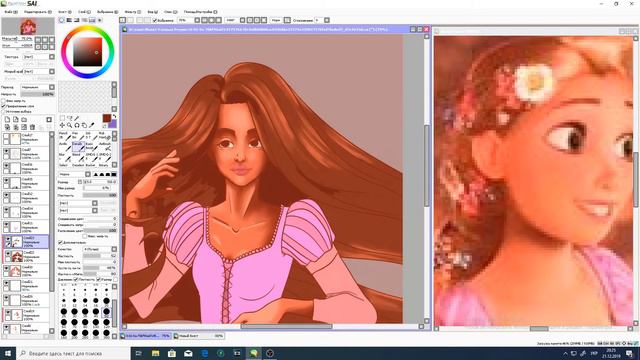The width and height of the screenshot is (640, 360).
Task: Open Task View from the taskbar
Action: click(138, 353)
